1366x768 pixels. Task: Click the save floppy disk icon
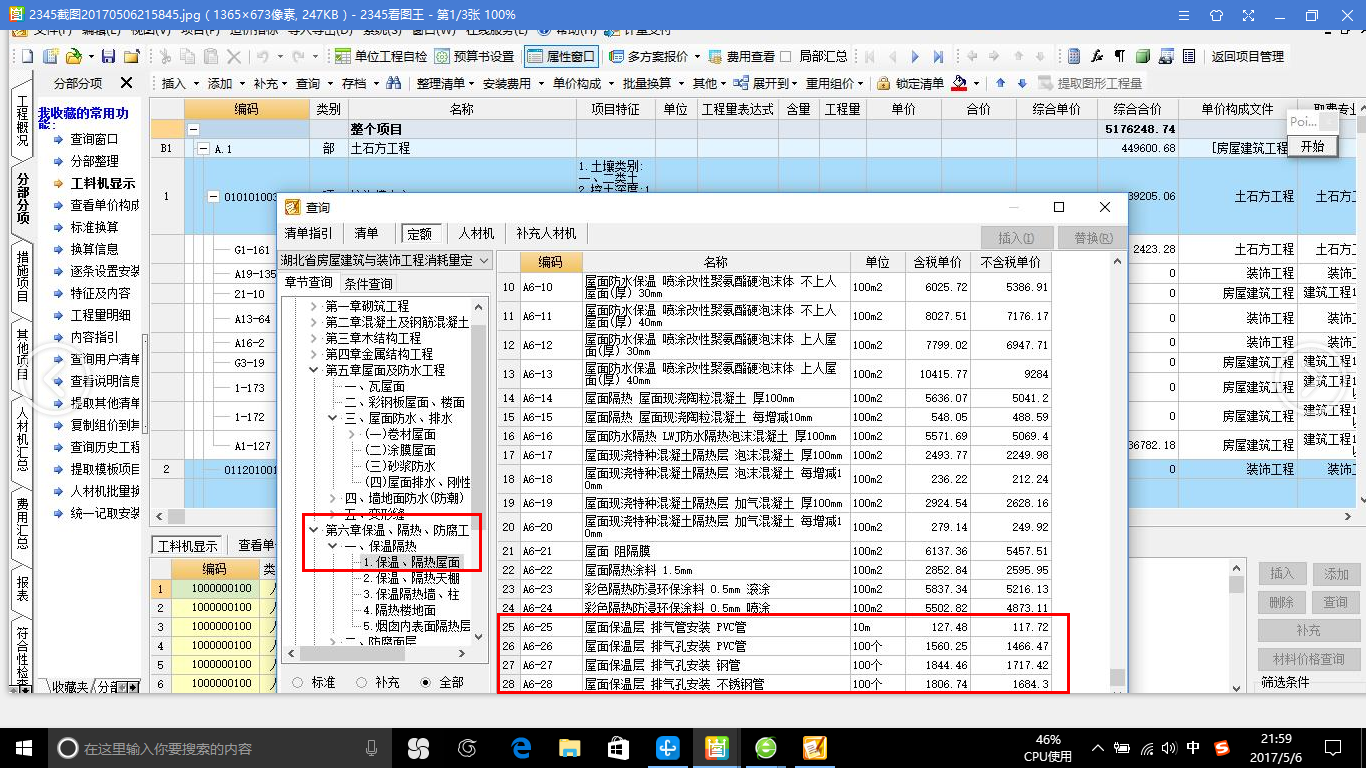(x=108, y=57)
